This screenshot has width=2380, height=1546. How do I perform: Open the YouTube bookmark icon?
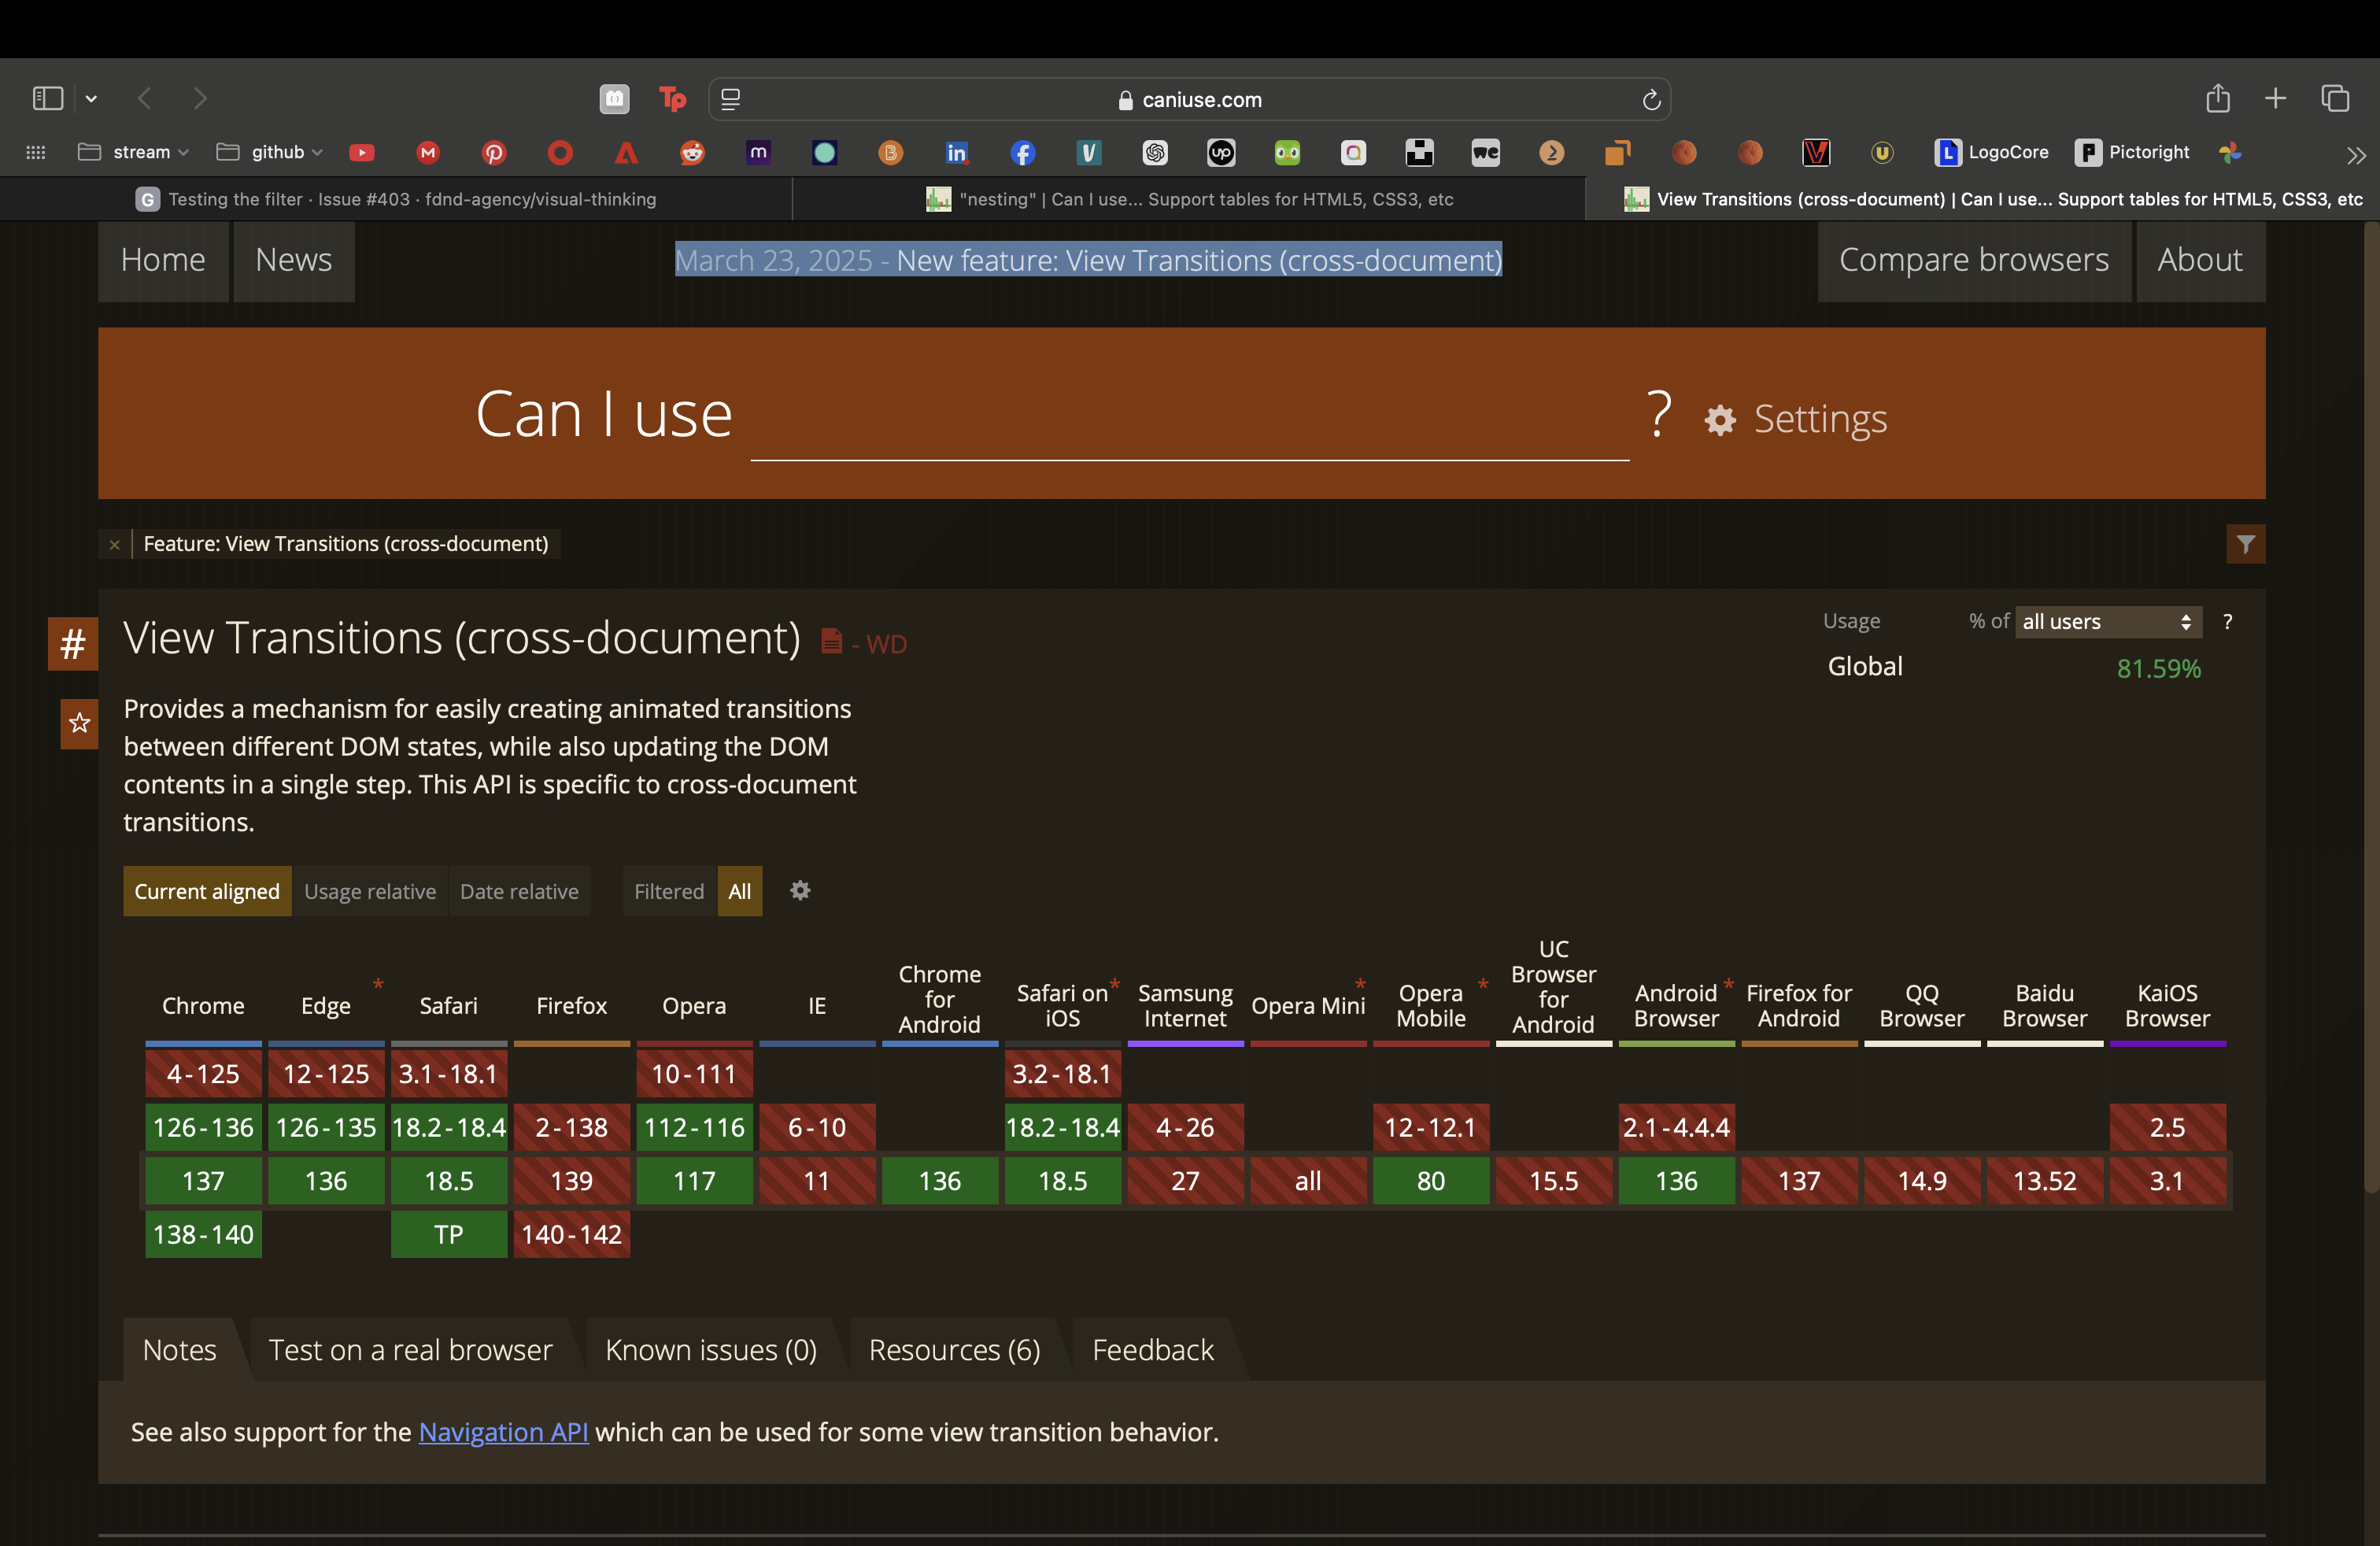[x=362, y=152]
